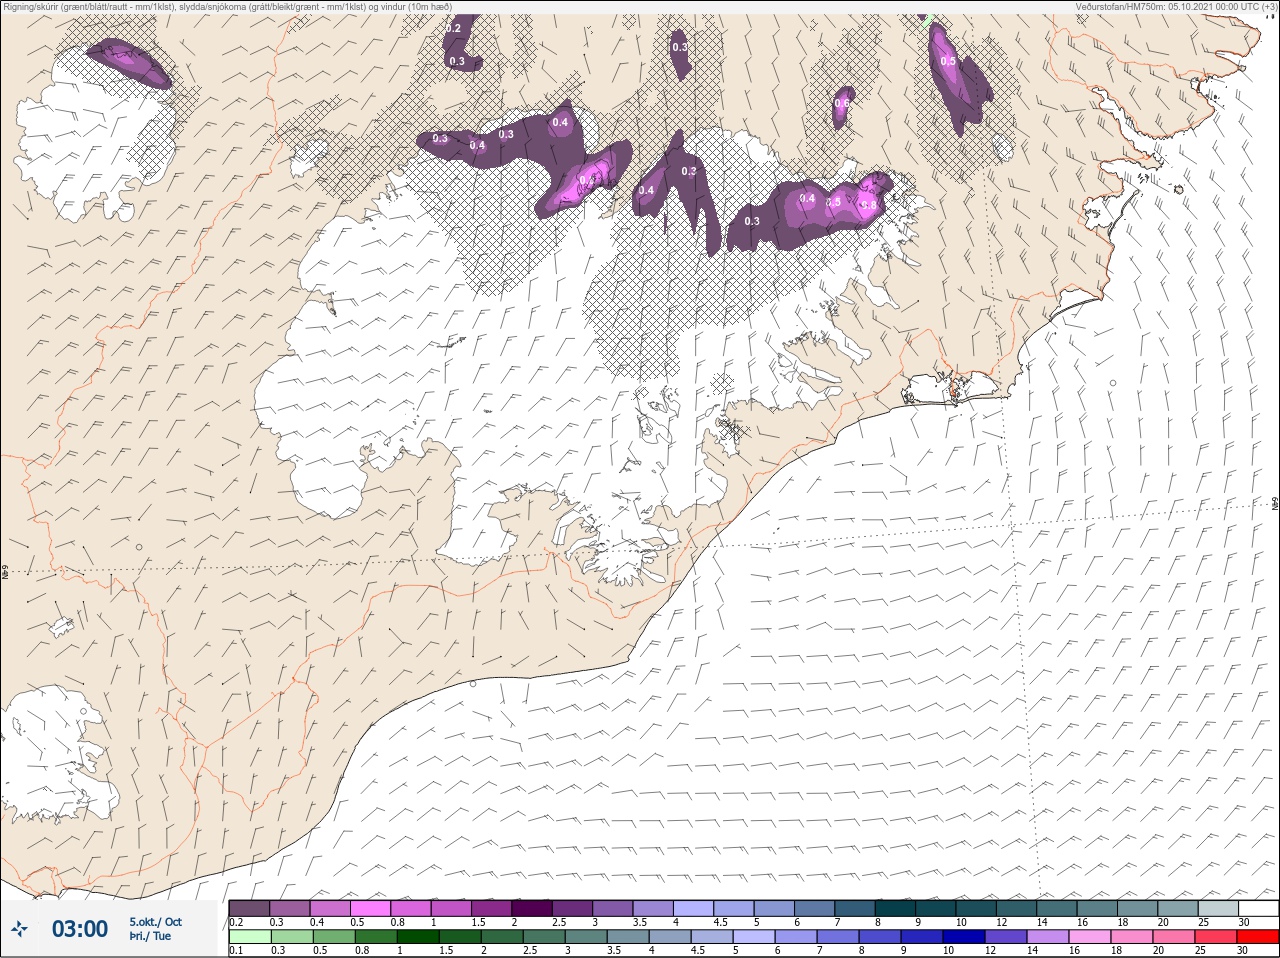
Task: Select the 1 darkest green swatch in lower legend
Action: click(417, 937)
